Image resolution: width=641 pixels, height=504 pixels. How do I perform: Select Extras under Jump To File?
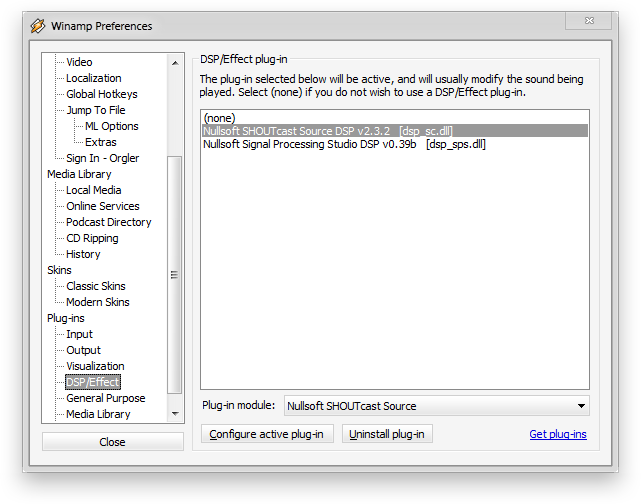click(101, 142)
